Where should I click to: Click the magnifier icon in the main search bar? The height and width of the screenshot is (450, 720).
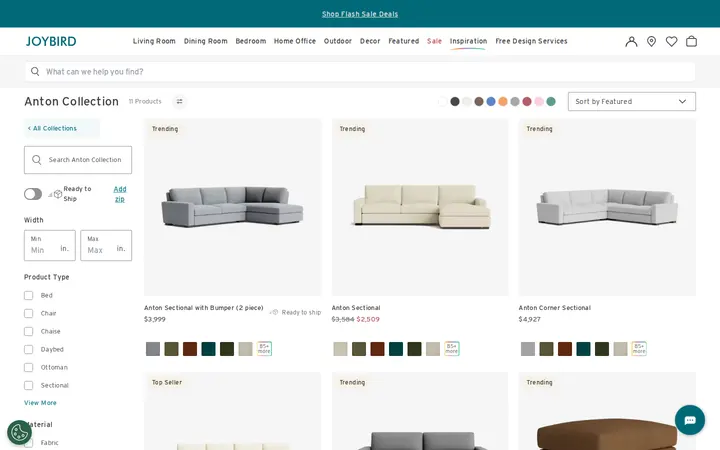tap(35, 71)
